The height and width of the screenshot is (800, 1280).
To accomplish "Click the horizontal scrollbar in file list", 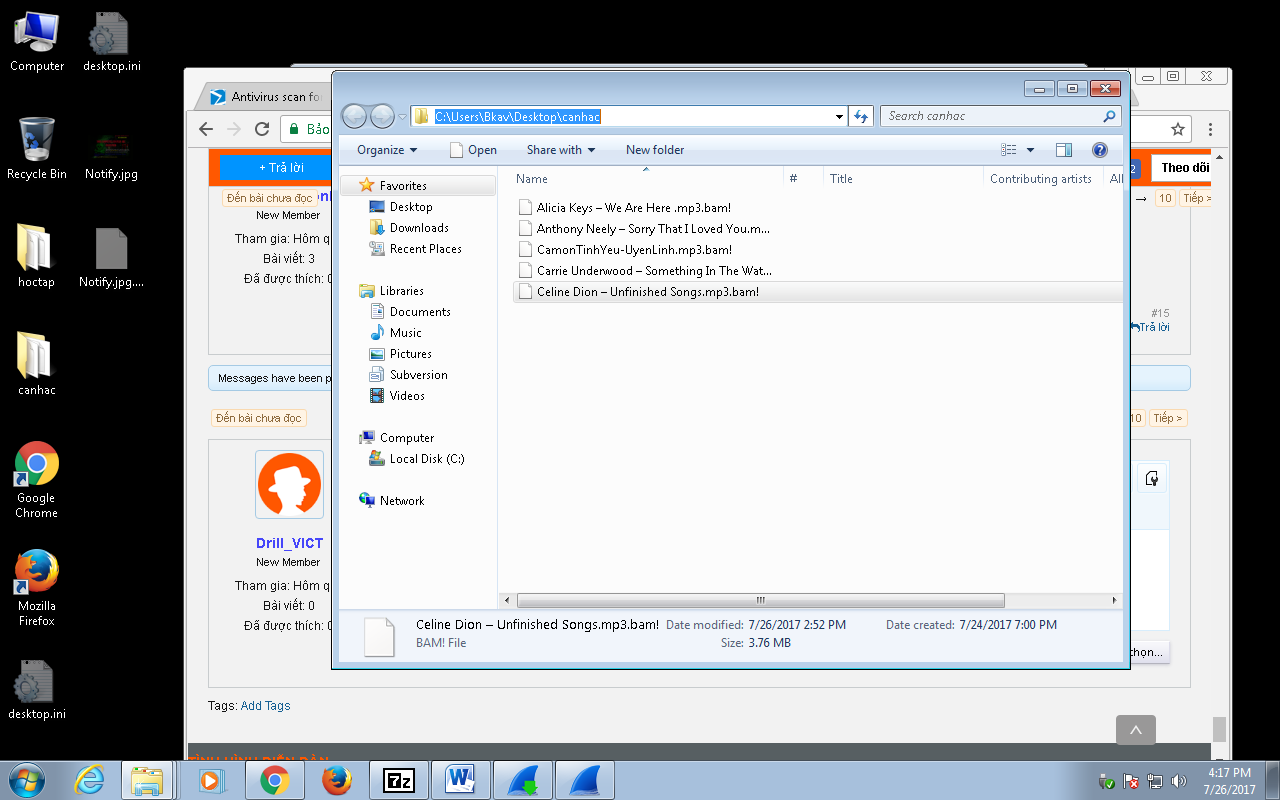I will coord(761,601).
